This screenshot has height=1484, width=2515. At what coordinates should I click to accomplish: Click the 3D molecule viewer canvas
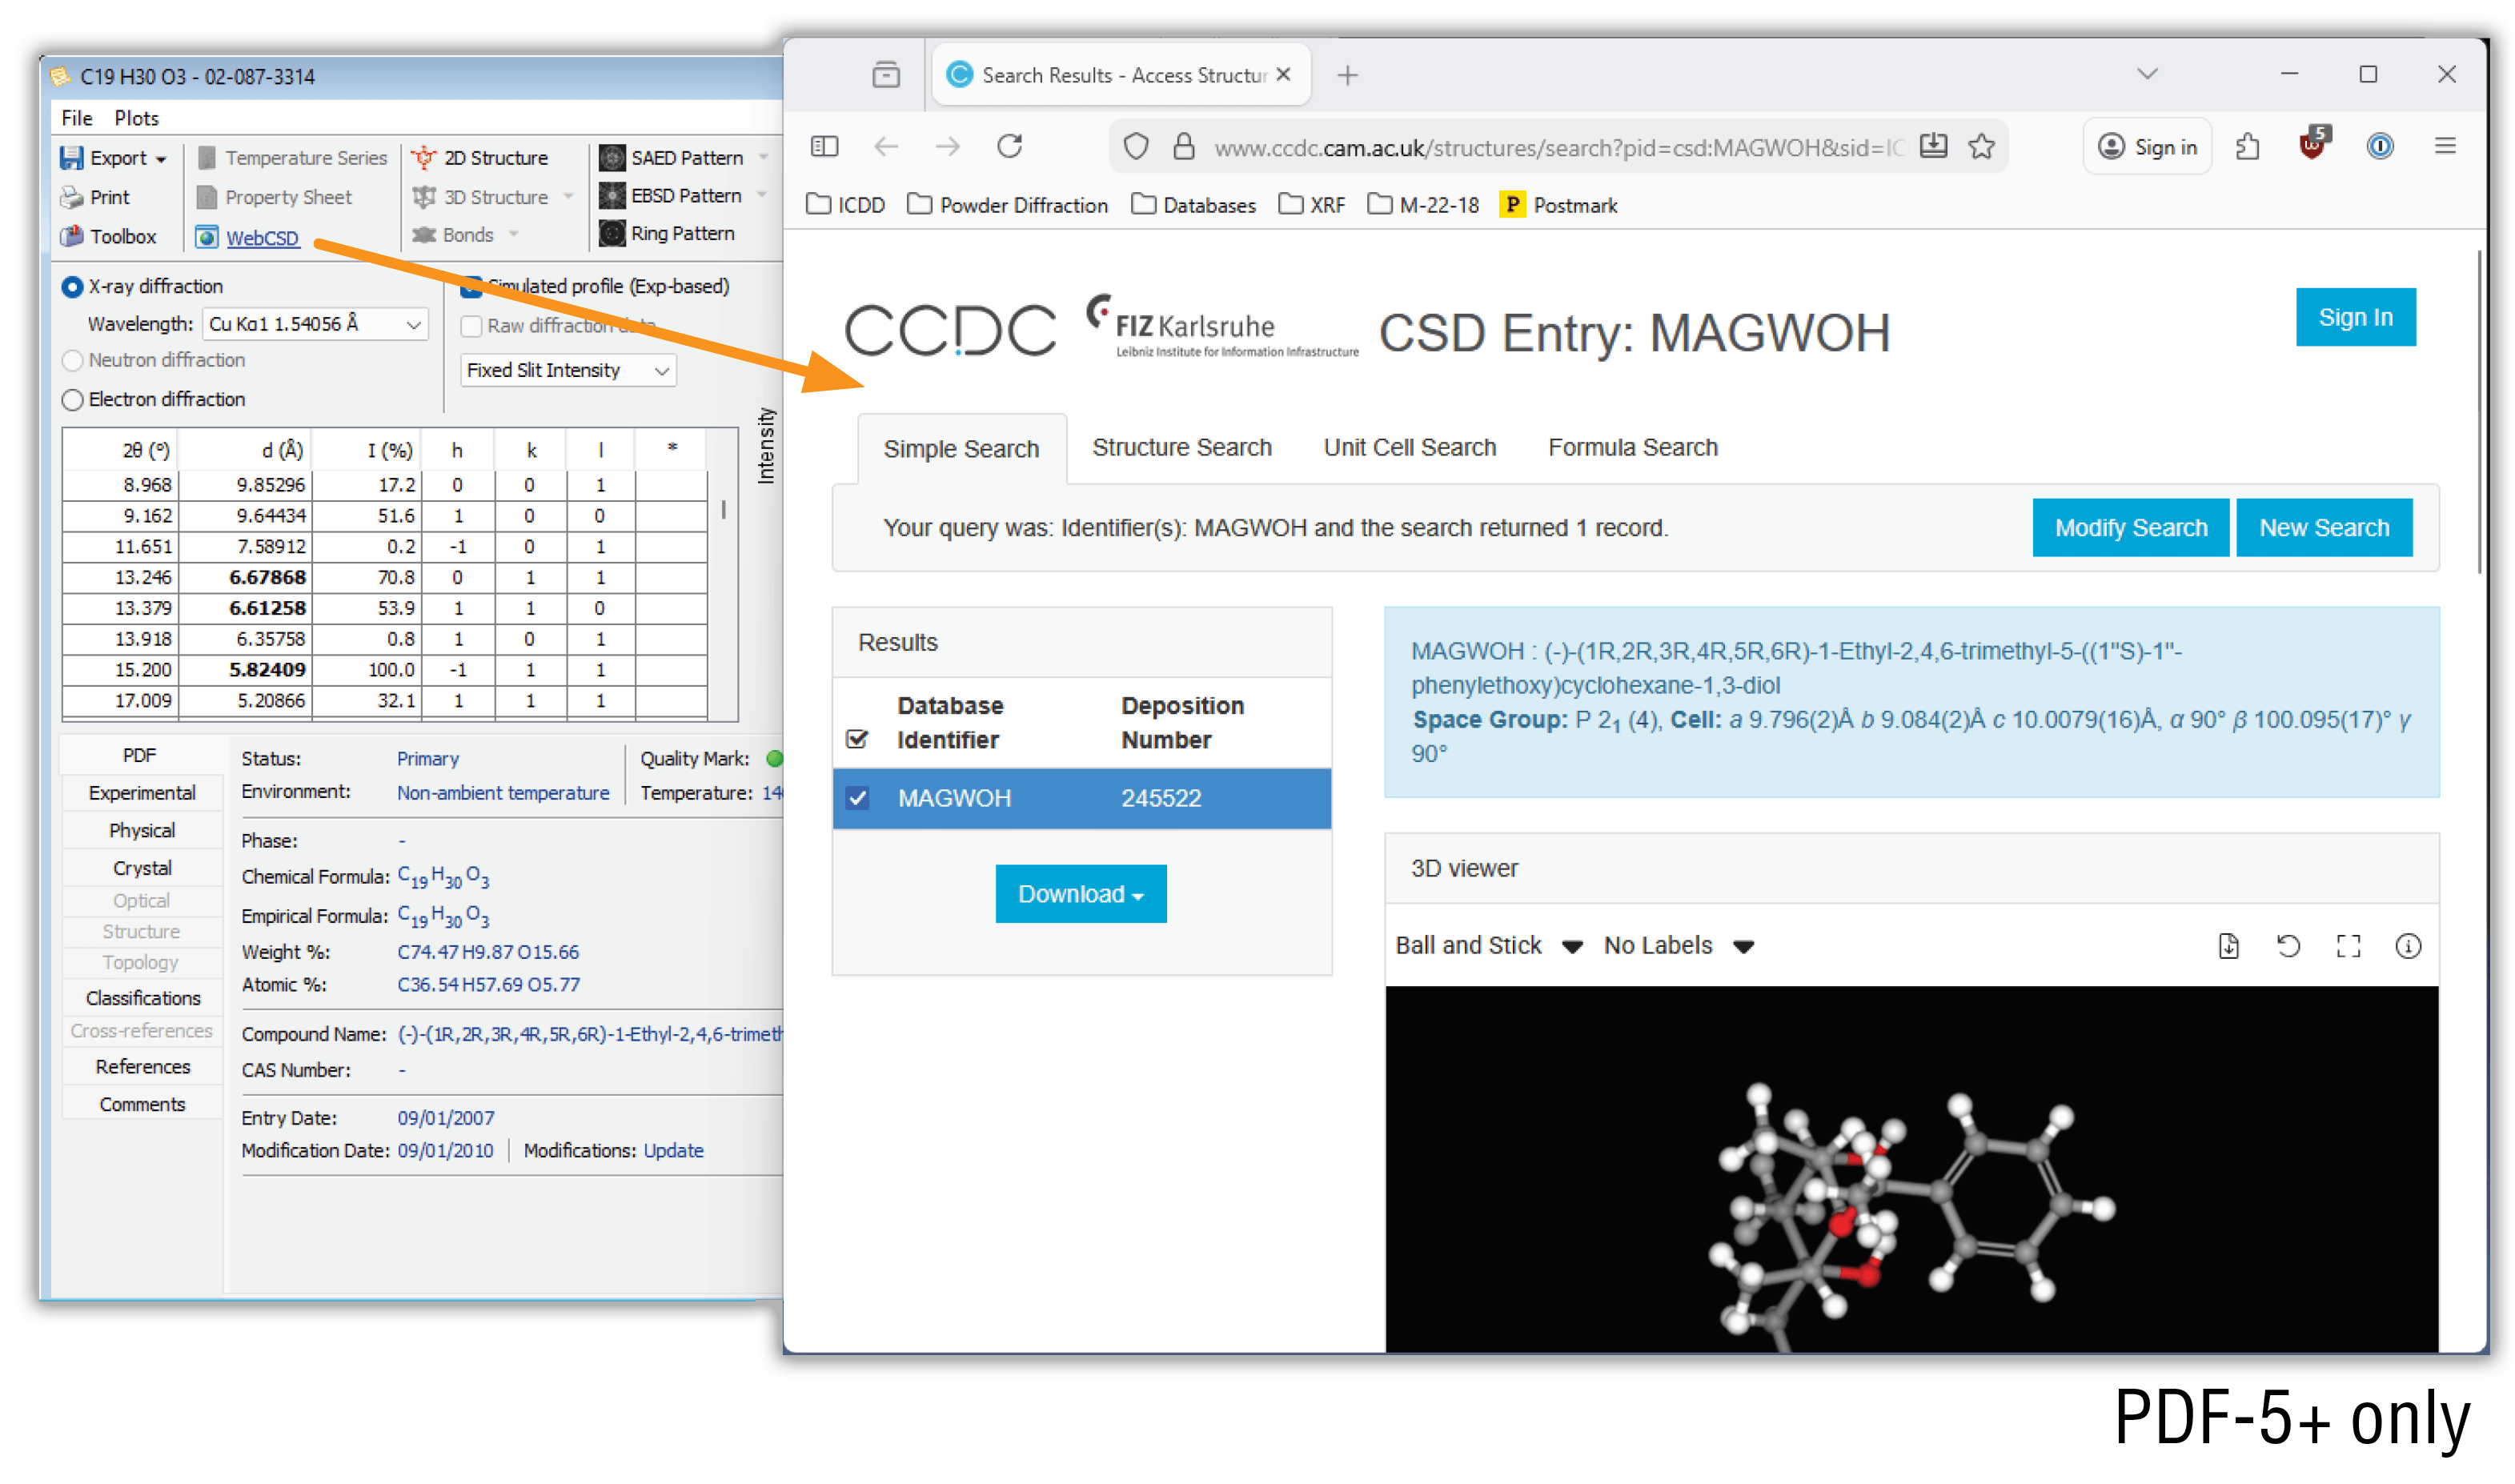tap(1911, 1168)
